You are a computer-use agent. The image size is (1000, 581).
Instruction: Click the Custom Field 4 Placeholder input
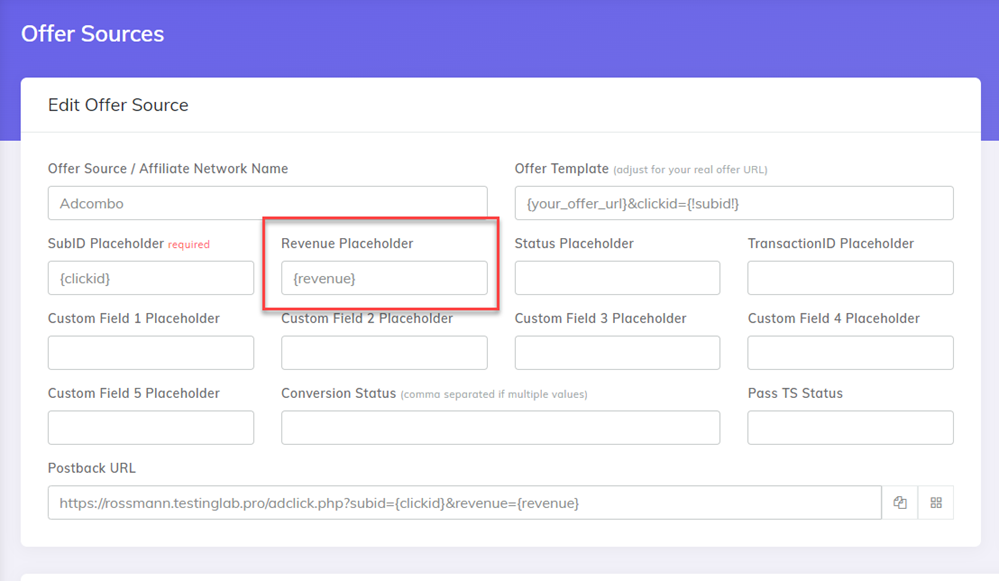(850, 353)
